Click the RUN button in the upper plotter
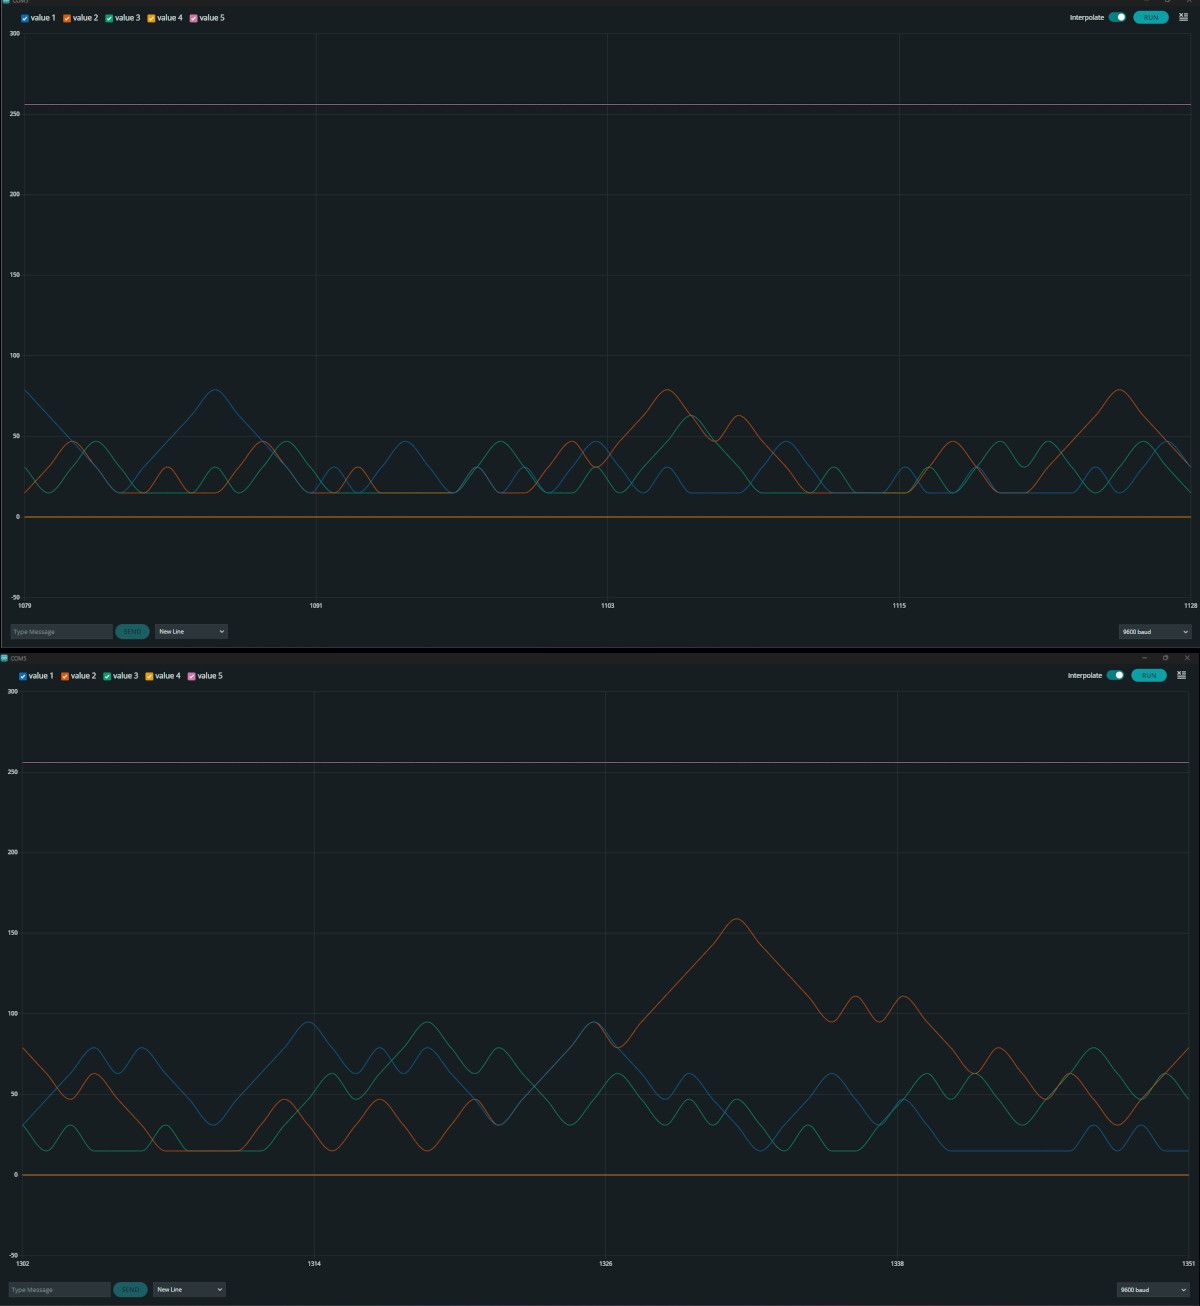1200x1306 pixels. pyautogui.click(x=1151, y=17)
